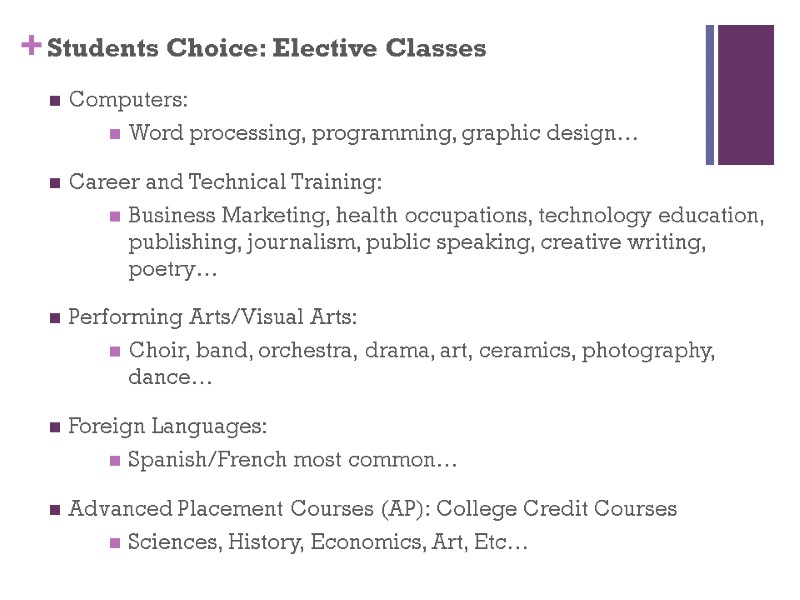The image size is (800, 600).
Task: Click the sub-bullet before Spanish/French most common
Action: click(x=115, y=461)
